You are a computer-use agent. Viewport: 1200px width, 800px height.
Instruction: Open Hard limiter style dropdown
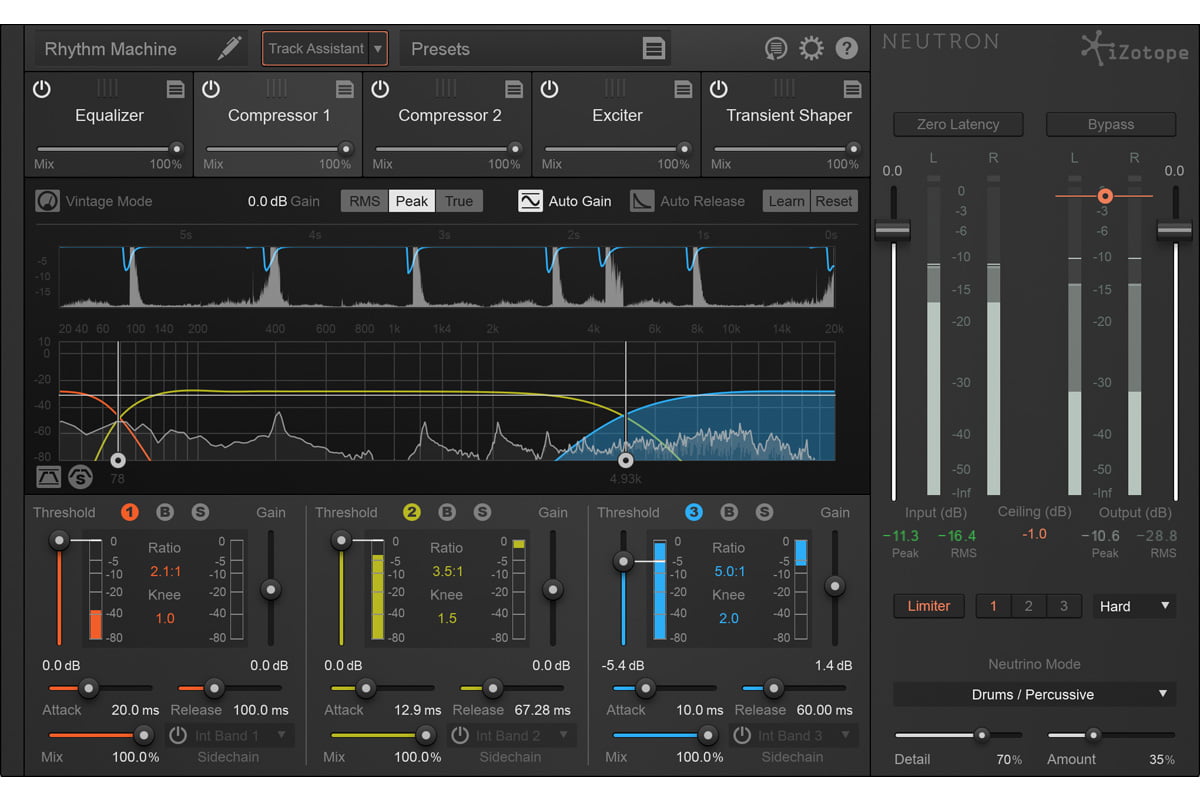click(x=1134, y=606)
